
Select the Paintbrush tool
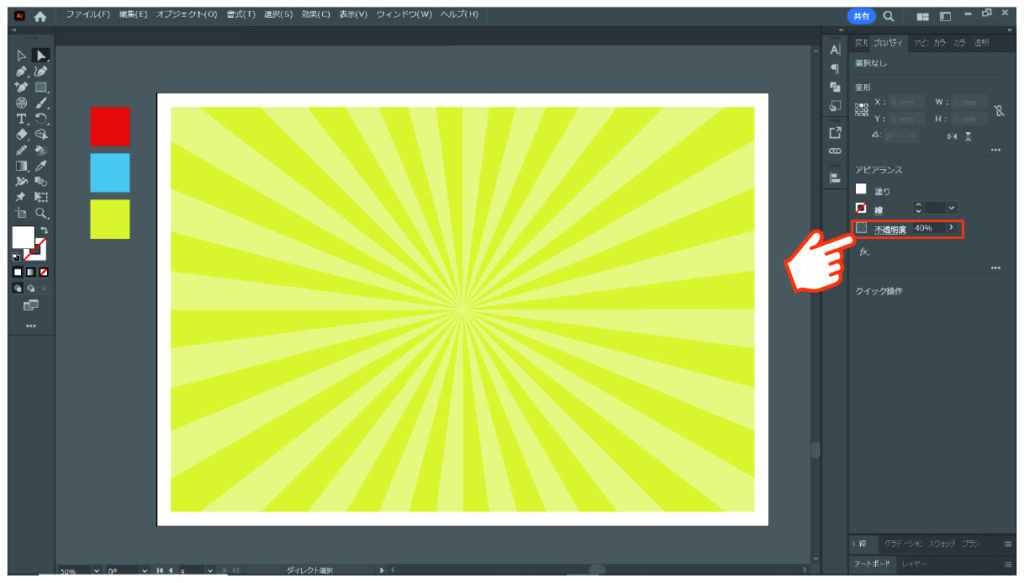pyautogui.click(x=40, y=103)
